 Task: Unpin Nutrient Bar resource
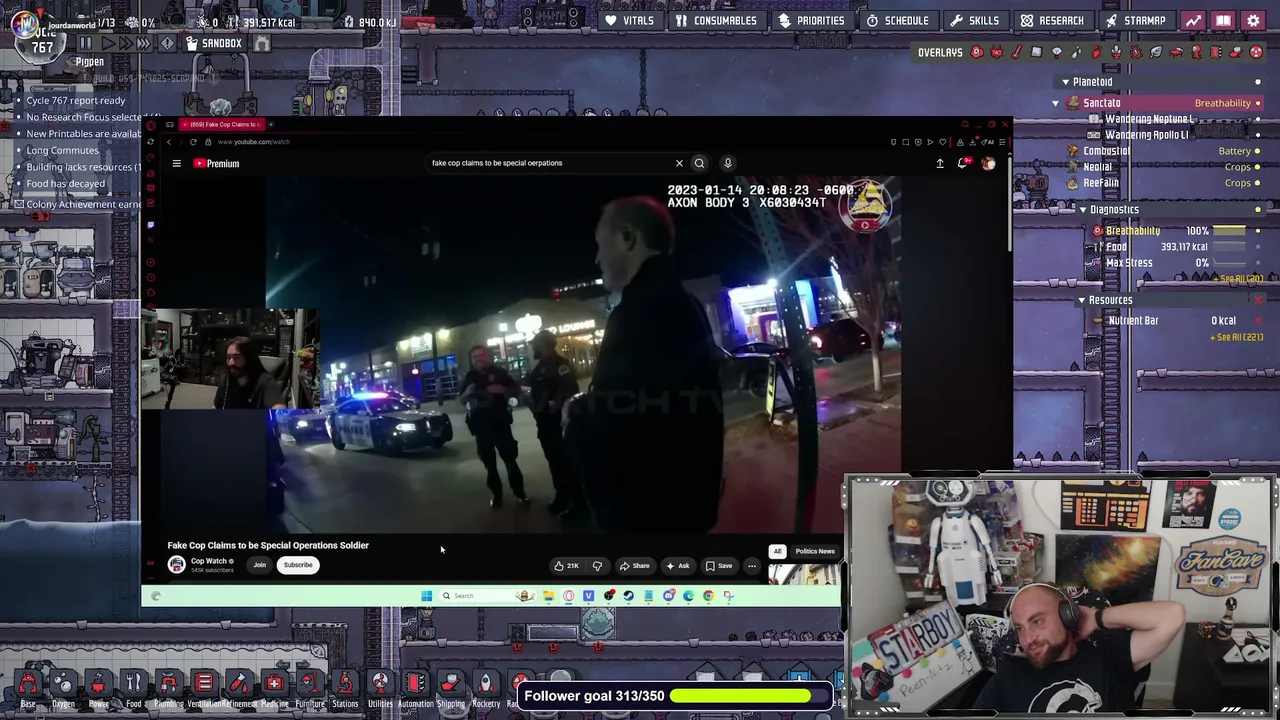(1258, 321)
